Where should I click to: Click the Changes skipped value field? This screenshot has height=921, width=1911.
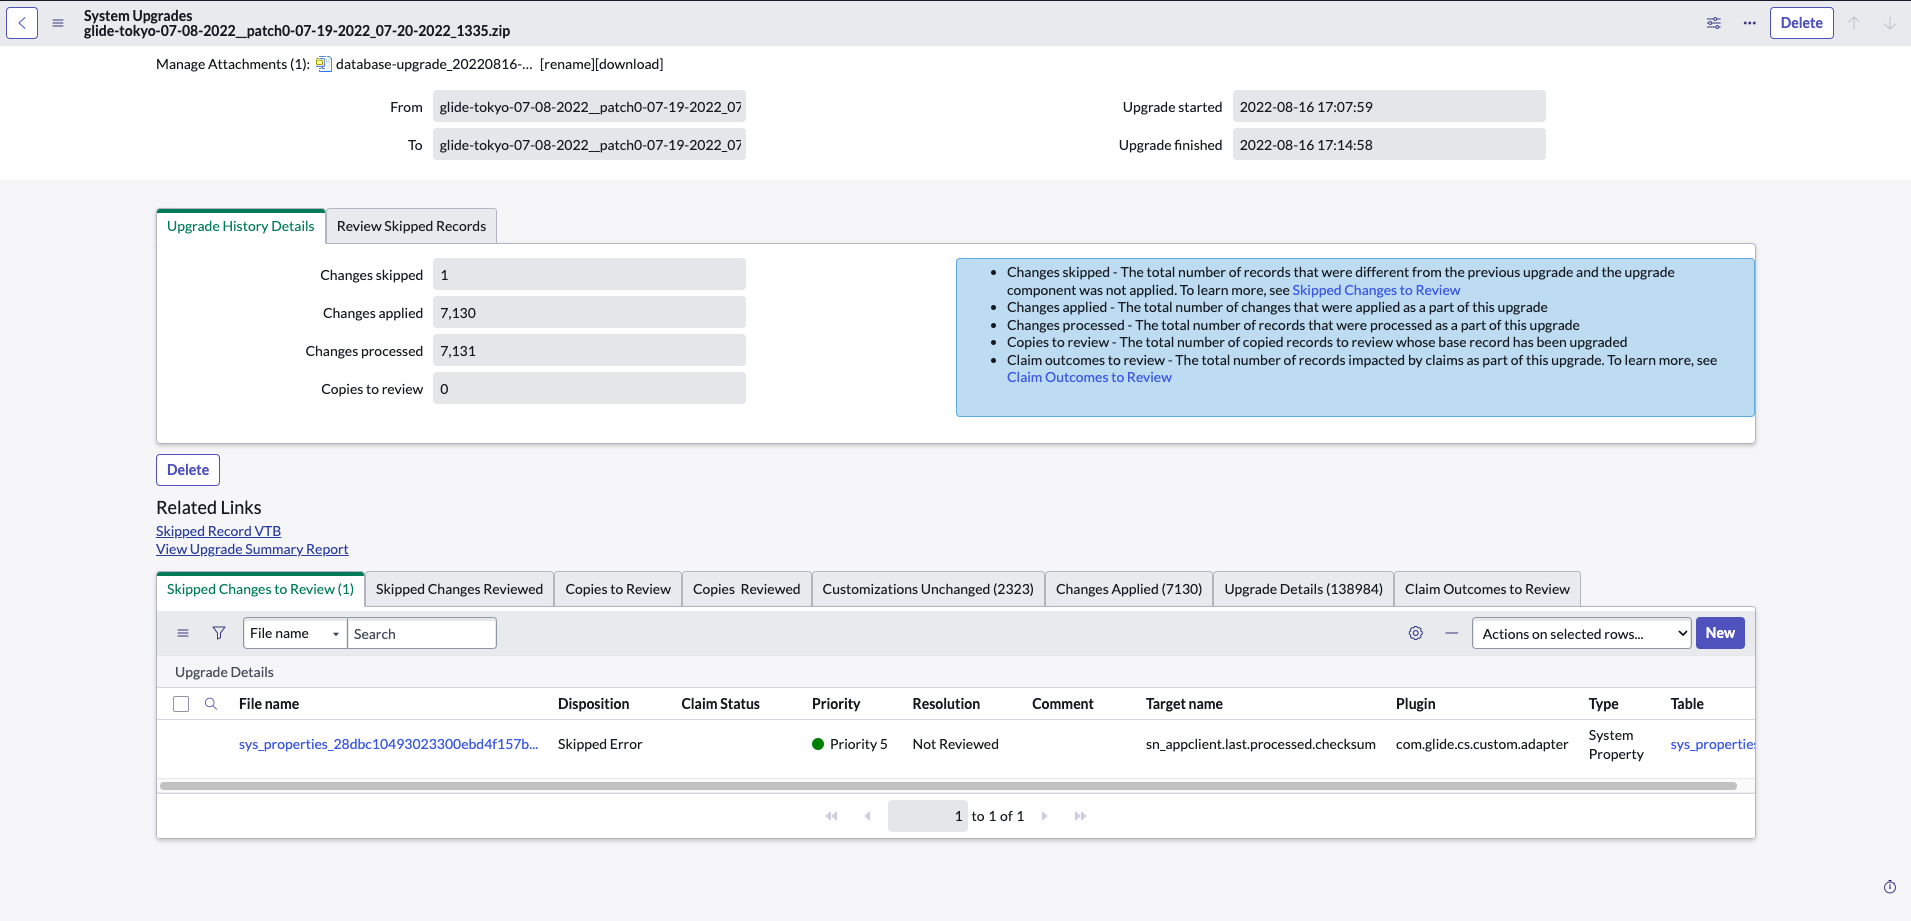[x=589, y=275]
